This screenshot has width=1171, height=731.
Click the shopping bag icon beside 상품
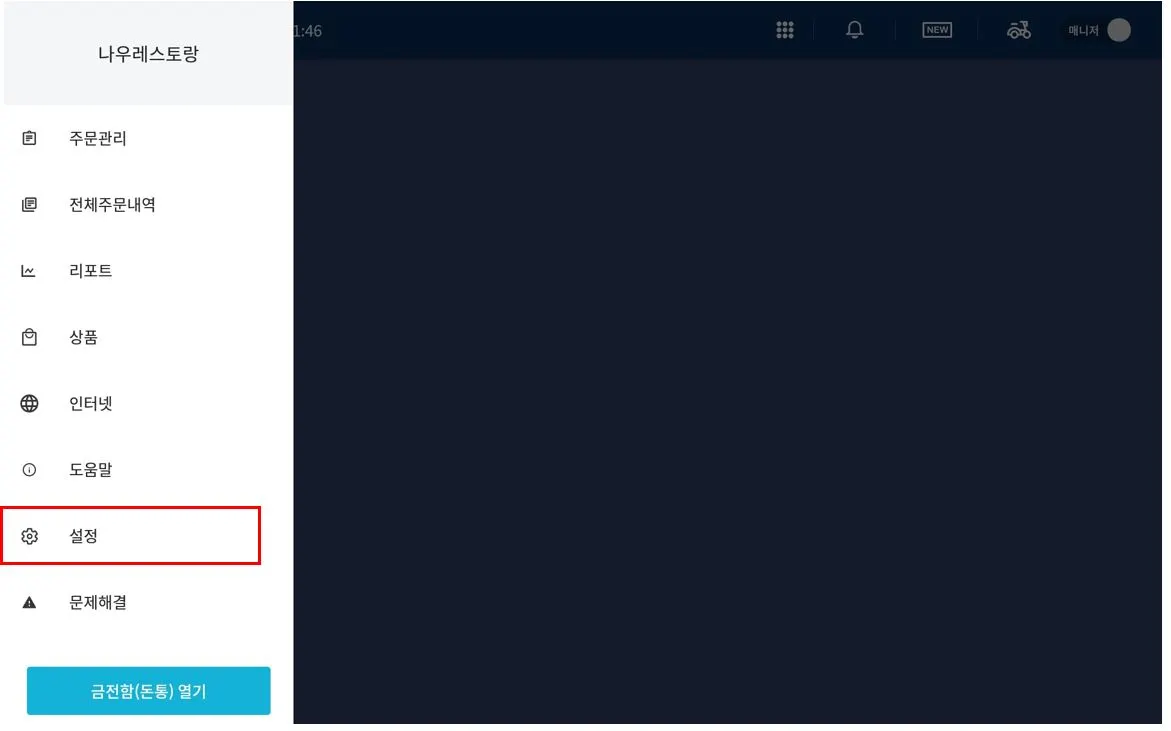[29, 337]
